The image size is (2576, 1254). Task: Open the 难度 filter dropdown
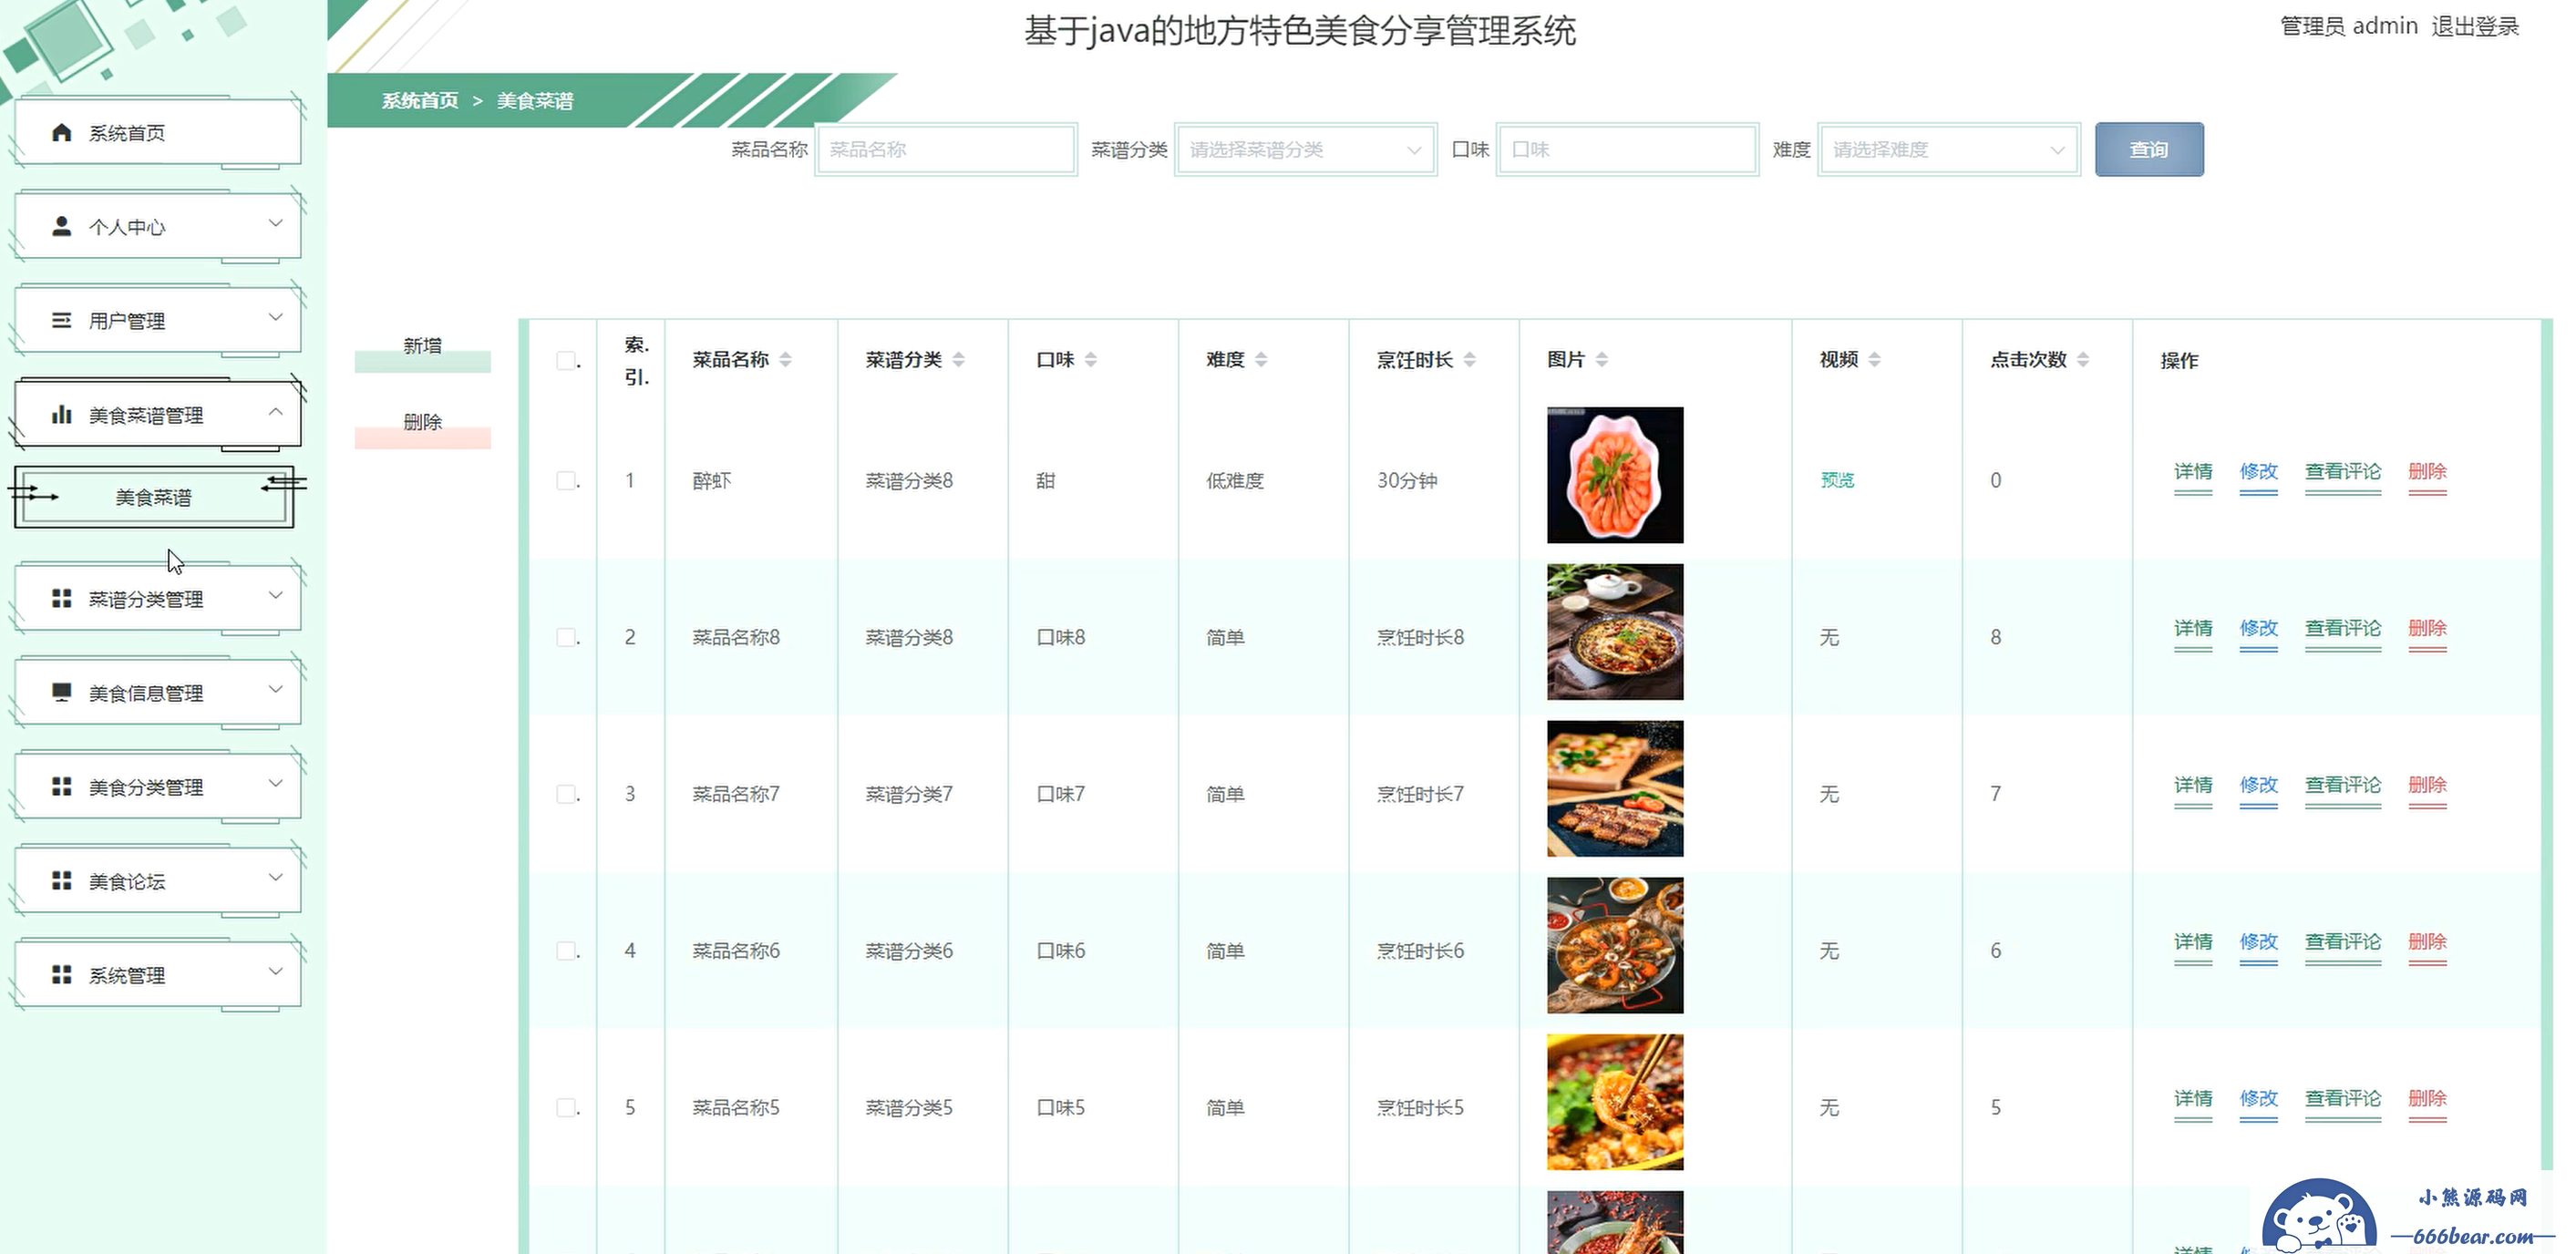click(1949, 150)
